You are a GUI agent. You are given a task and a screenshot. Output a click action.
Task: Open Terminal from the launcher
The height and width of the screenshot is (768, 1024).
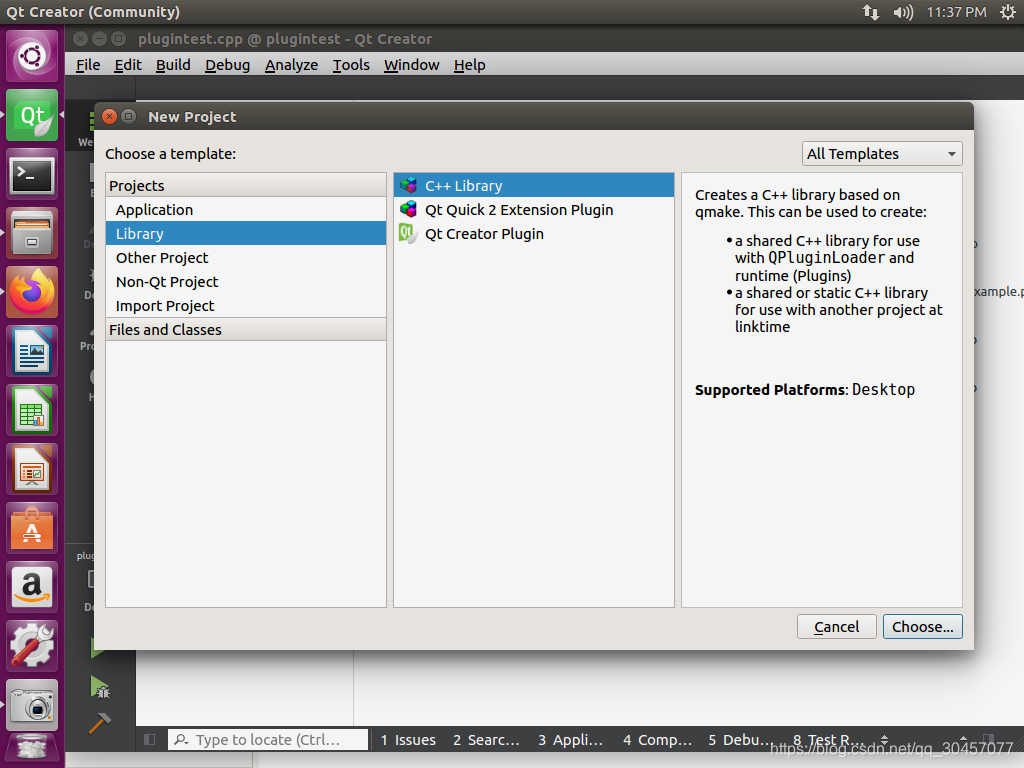[x=32, y=174]
